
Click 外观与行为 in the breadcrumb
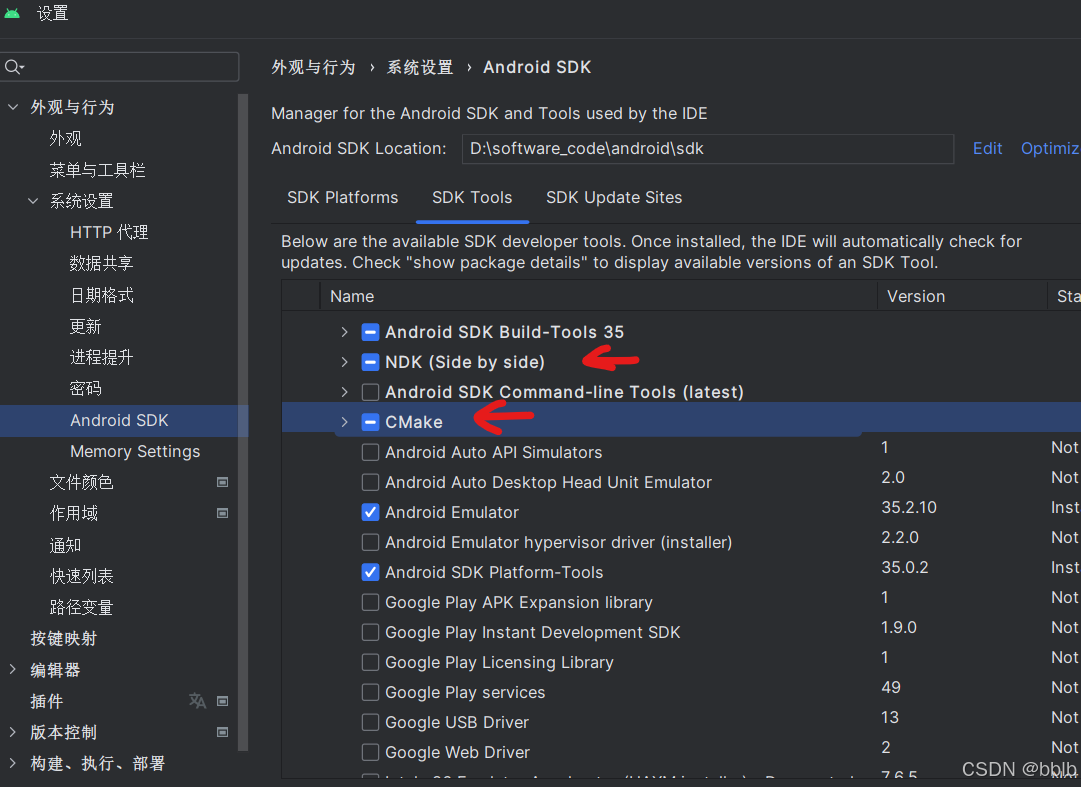point(313,68)
